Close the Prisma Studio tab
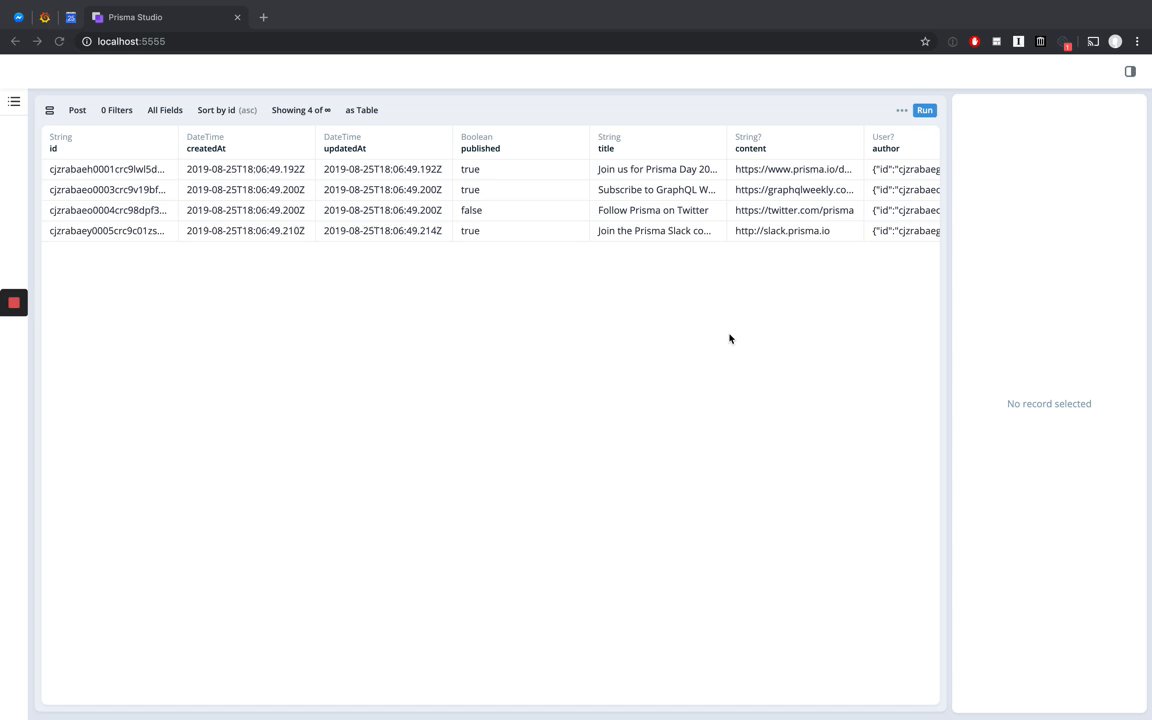1152x720 pixels. [x=237, y=17]
